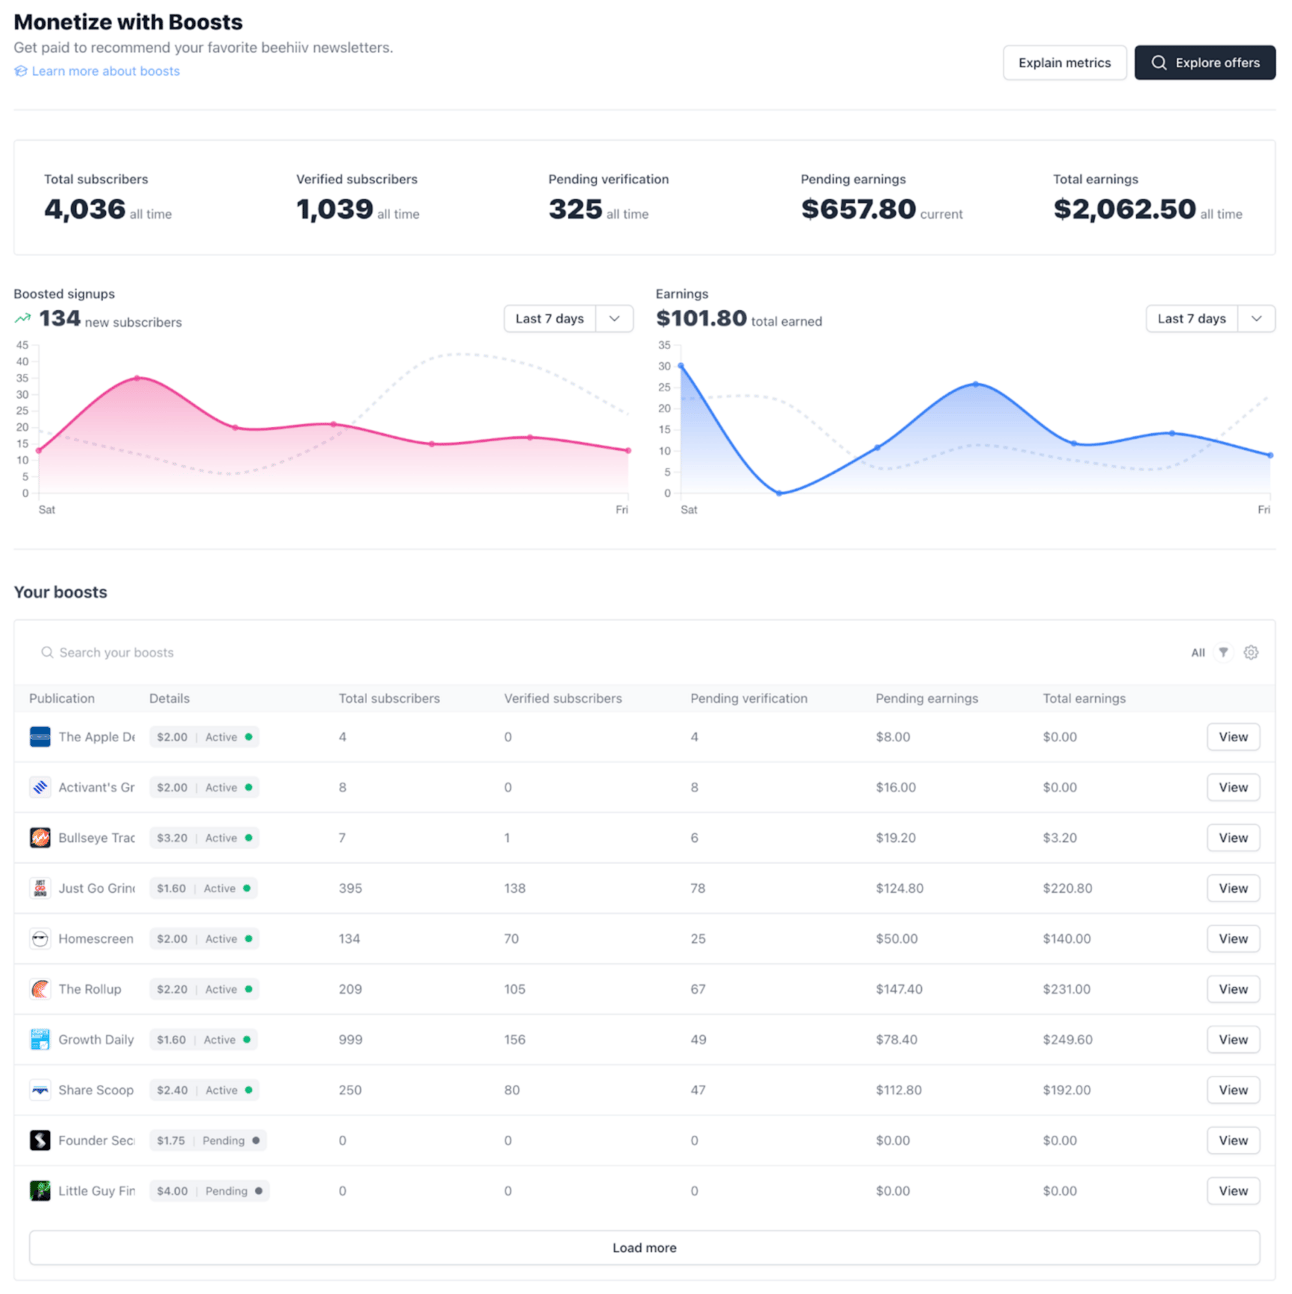The height and width of the screenshot is (1294, 1292).
Task: Click Explore offers button
Action: tap(1205, 62)
